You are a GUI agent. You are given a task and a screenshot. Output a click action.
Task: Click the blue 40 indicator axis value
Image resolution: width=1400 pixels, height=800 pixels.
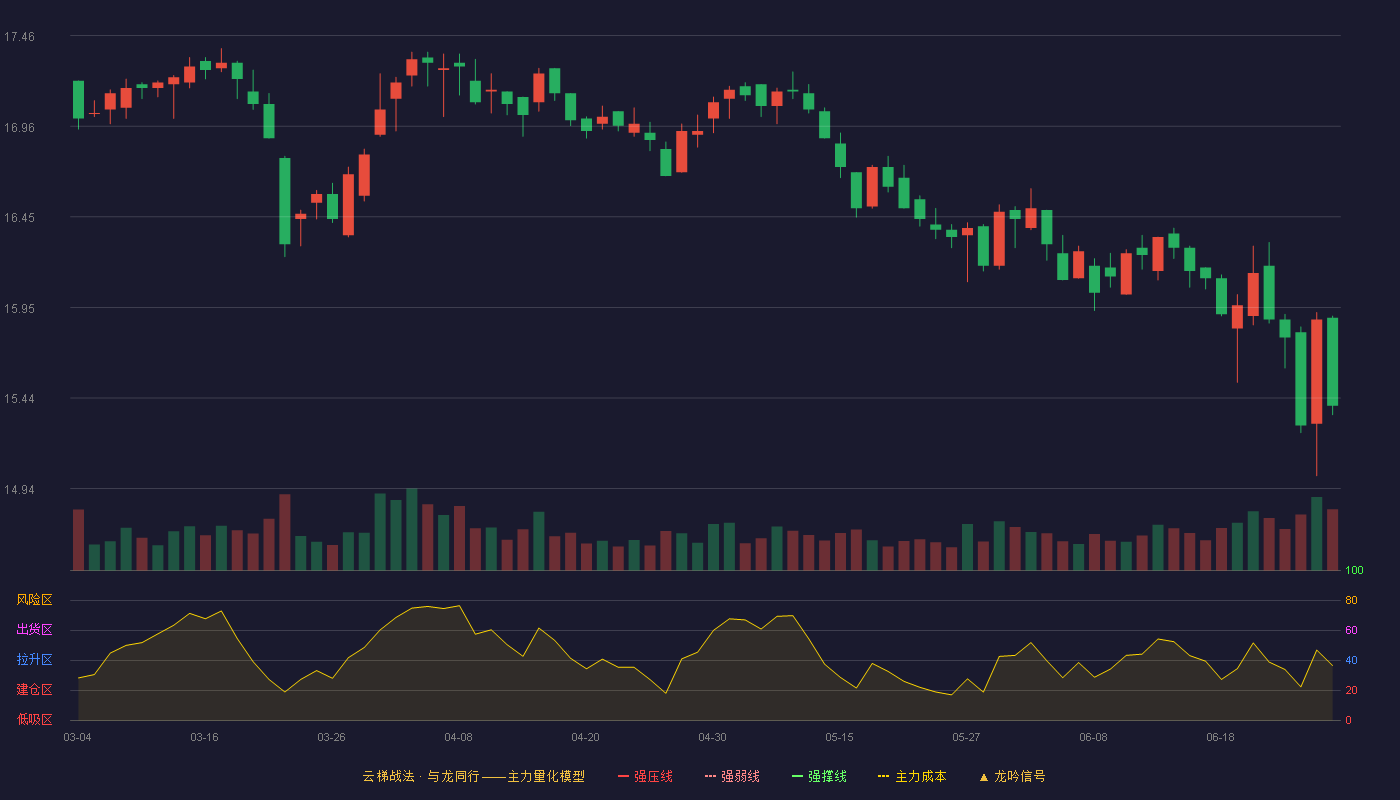pyautogui.click(x=1351, y=660)
